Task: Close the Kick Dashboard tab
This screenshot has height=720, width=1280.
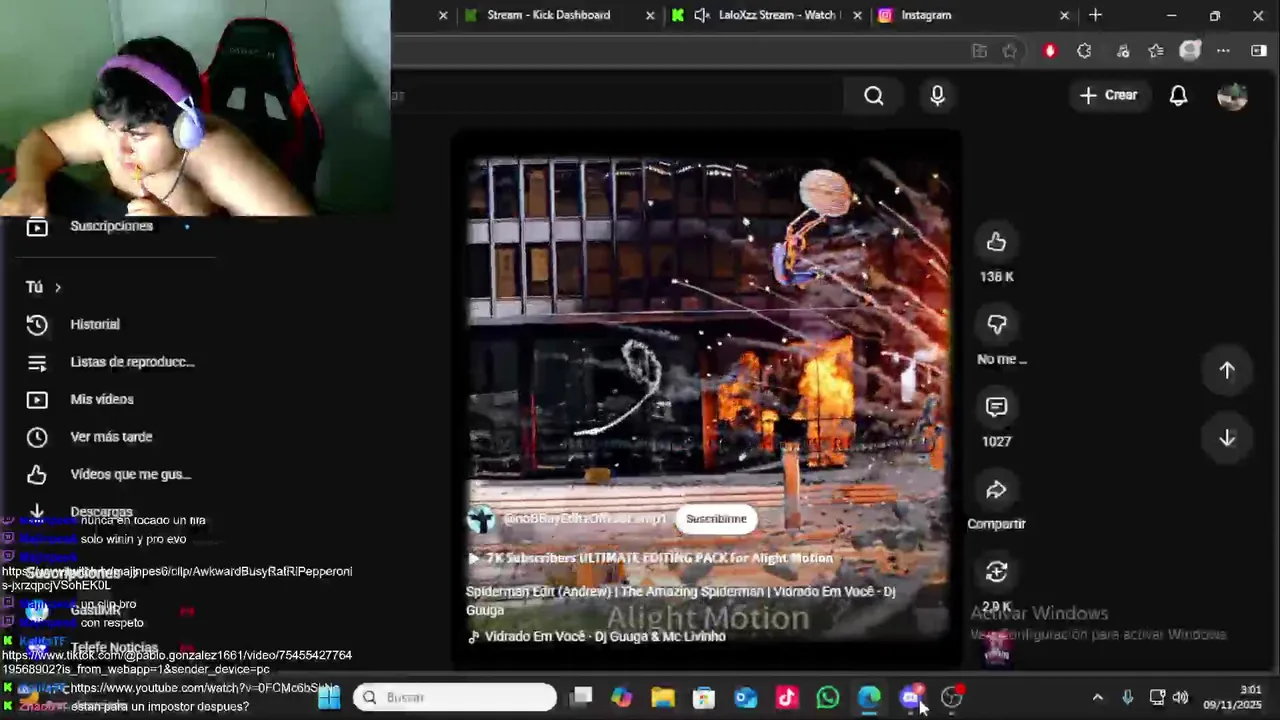Action: [x=650, y=15]
